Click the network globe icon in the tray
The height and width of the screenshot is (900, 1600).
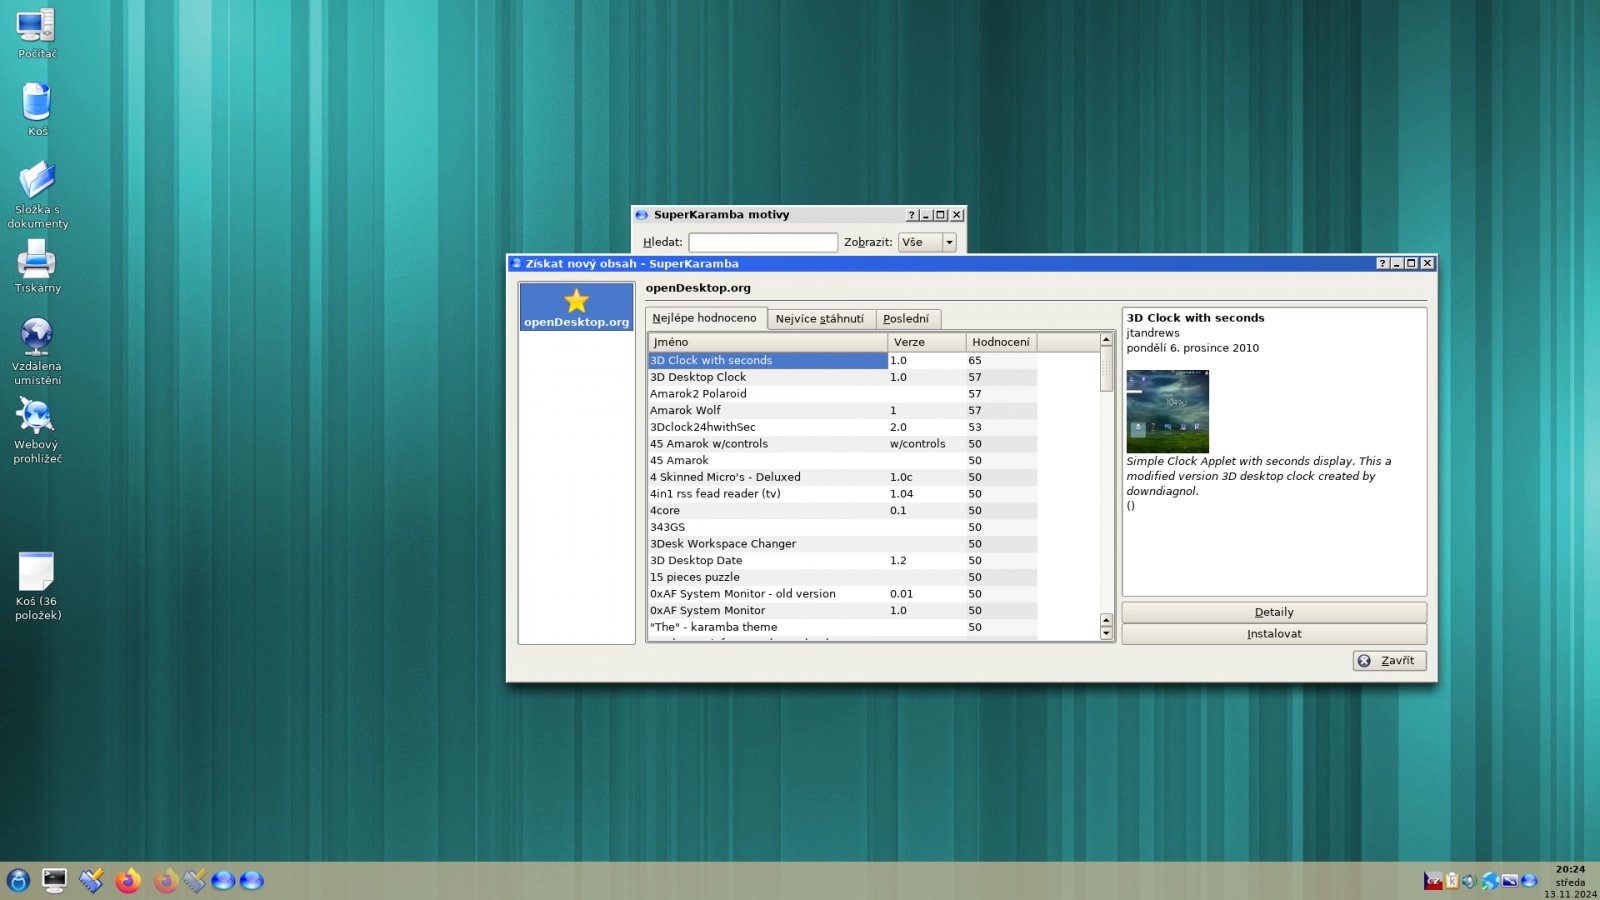[x=1490, y=881]
